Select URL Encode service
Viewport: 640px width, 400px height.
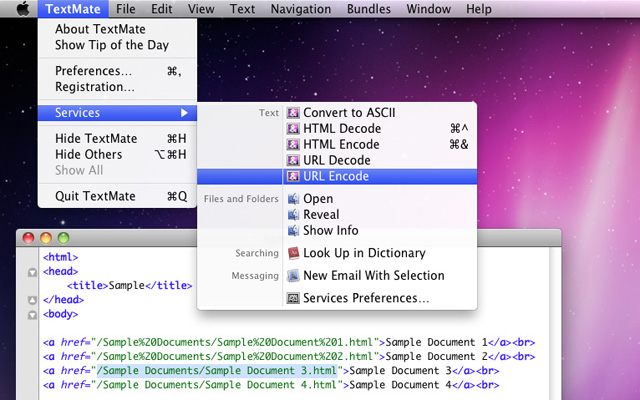pyautogui.click(x=337, y=176)
